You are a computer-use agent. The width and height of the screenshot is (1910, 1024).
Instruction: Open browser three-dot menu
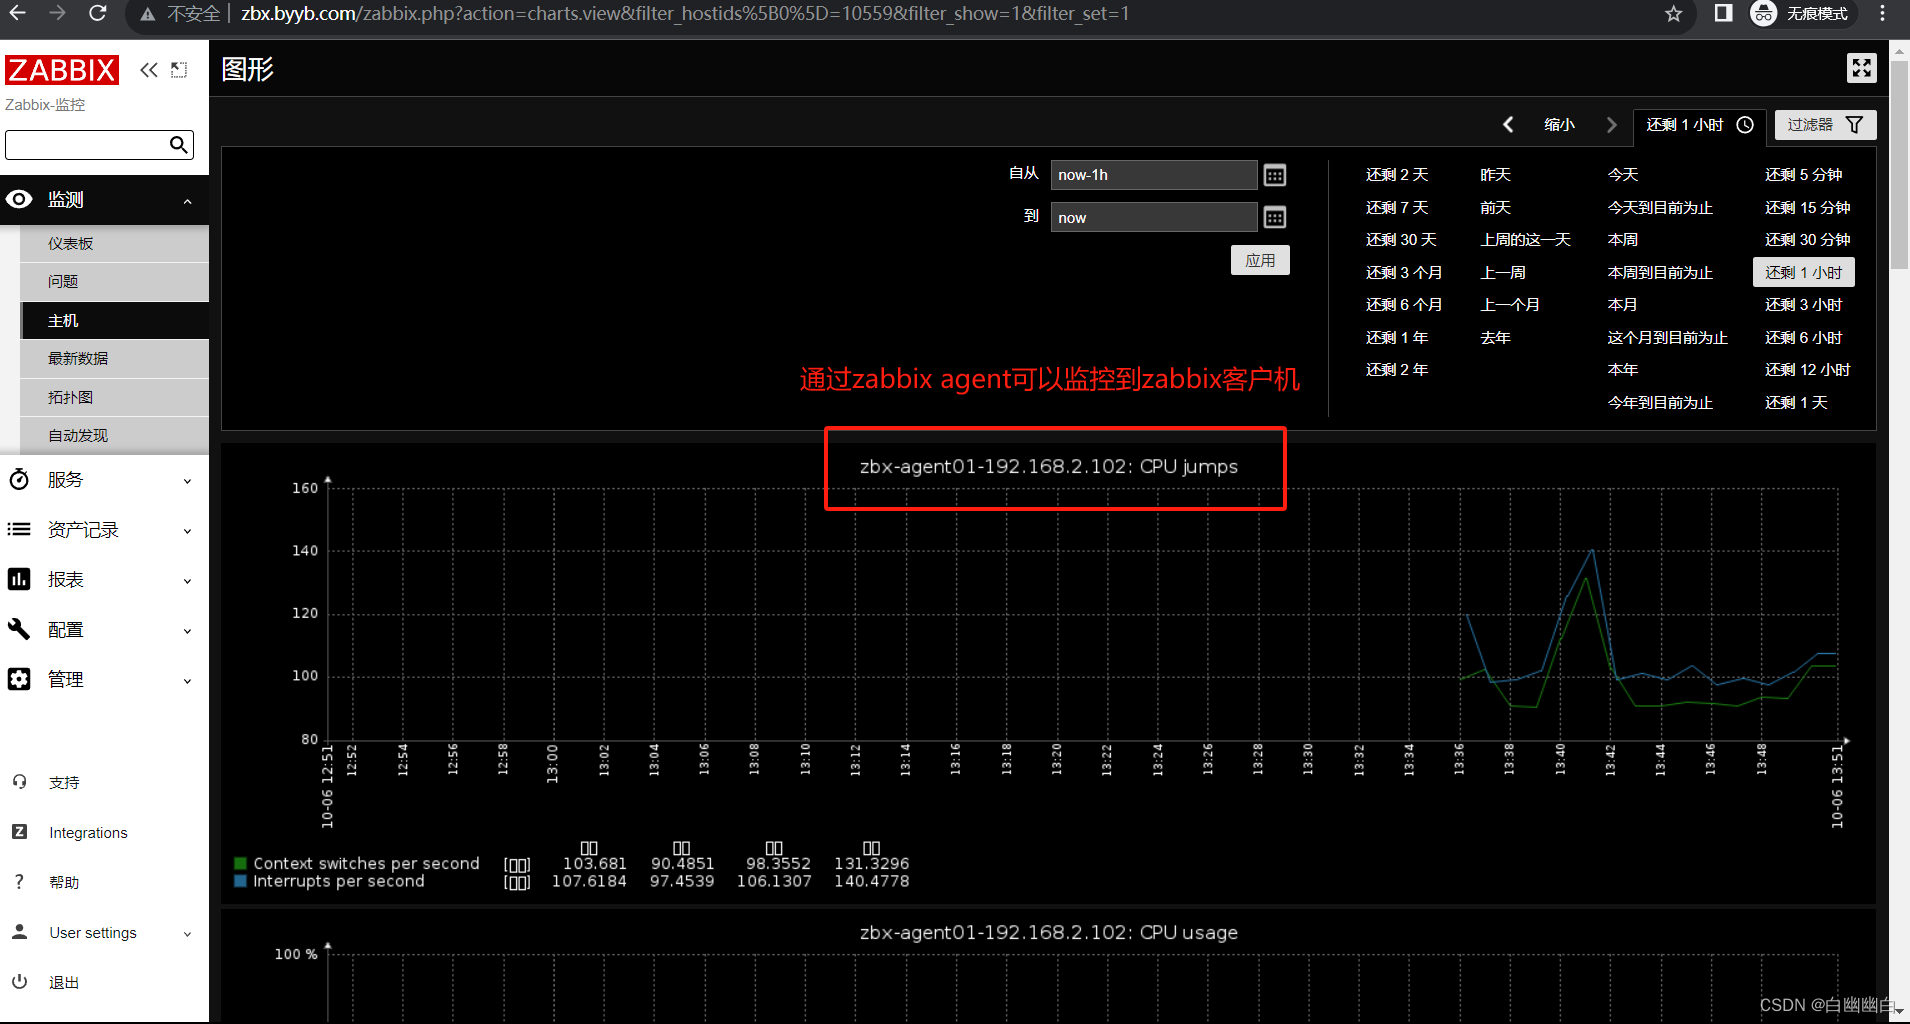pyautogui.click(x=1883, y=14)
